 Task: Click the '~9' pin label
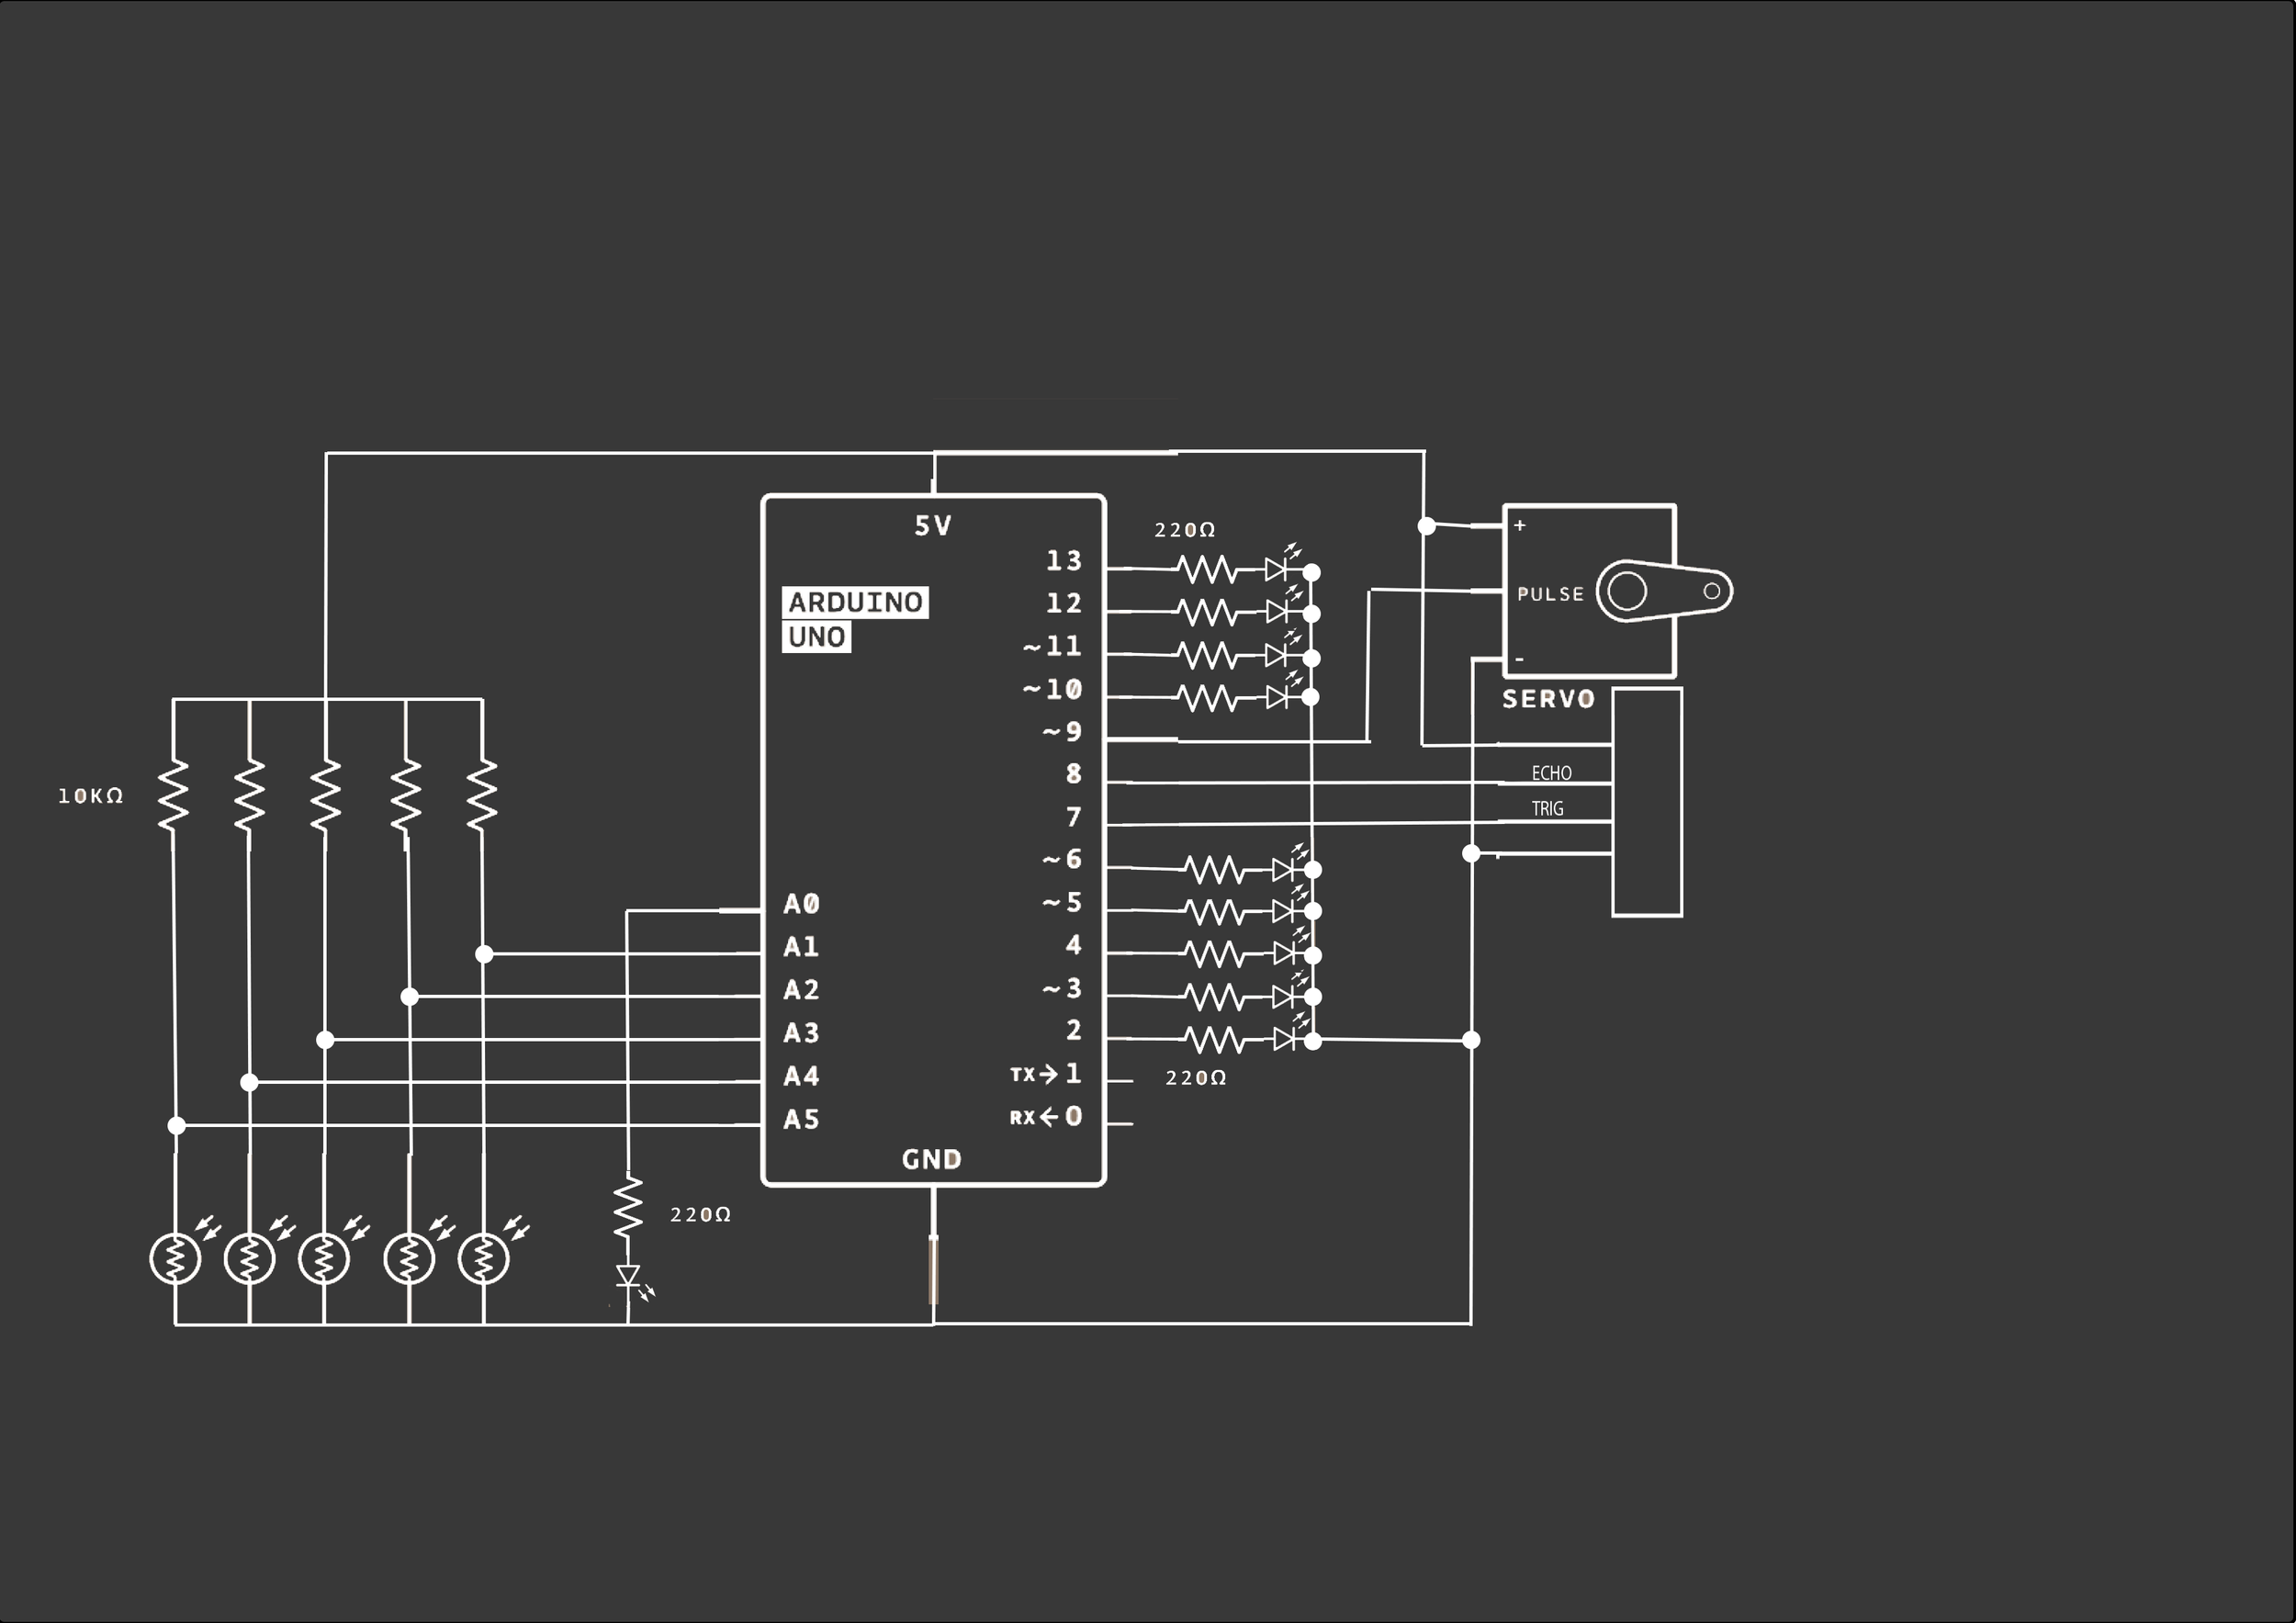tap(1062, 732)
